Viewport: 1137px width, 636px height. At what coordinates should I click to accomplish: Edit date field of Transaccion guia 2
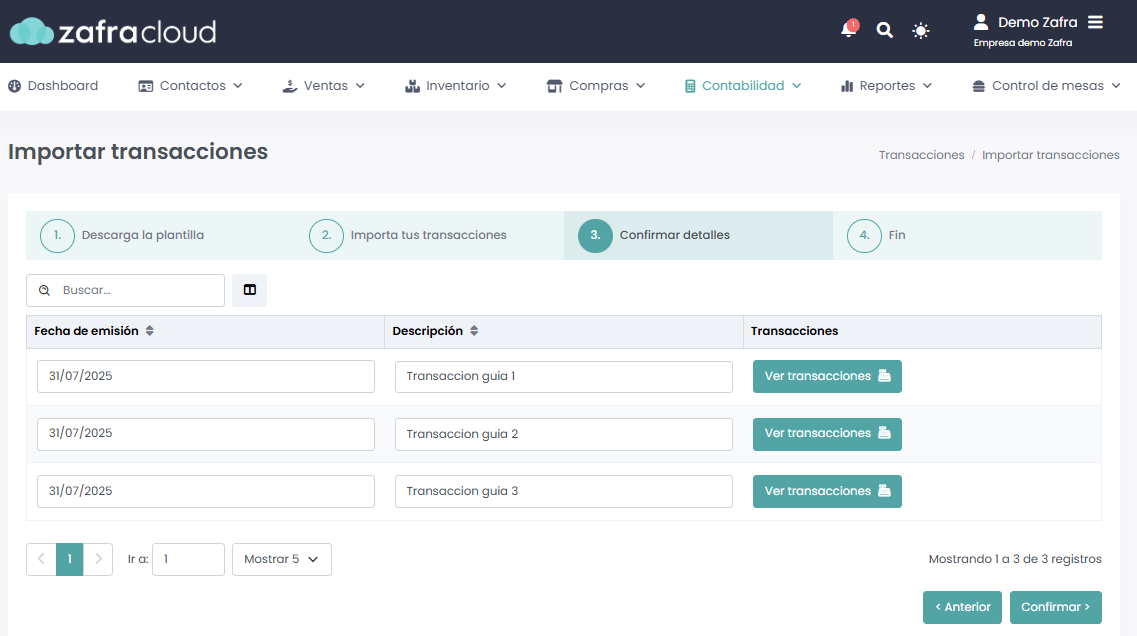pos(206,434)
